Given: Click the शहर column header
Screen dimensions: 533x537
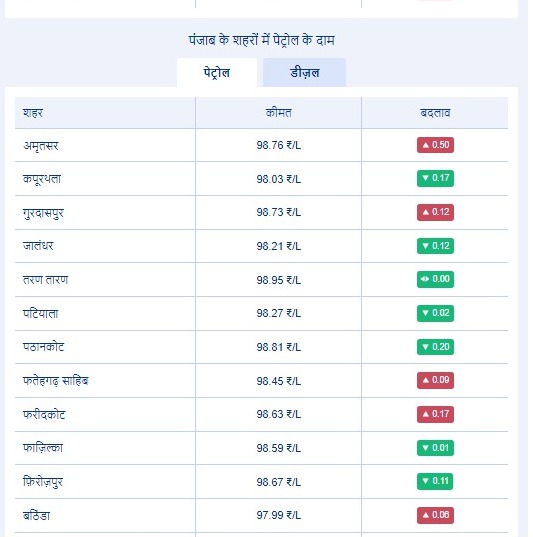Looking at the screenshot, I should pyautogui.click(x=33, y=113).
